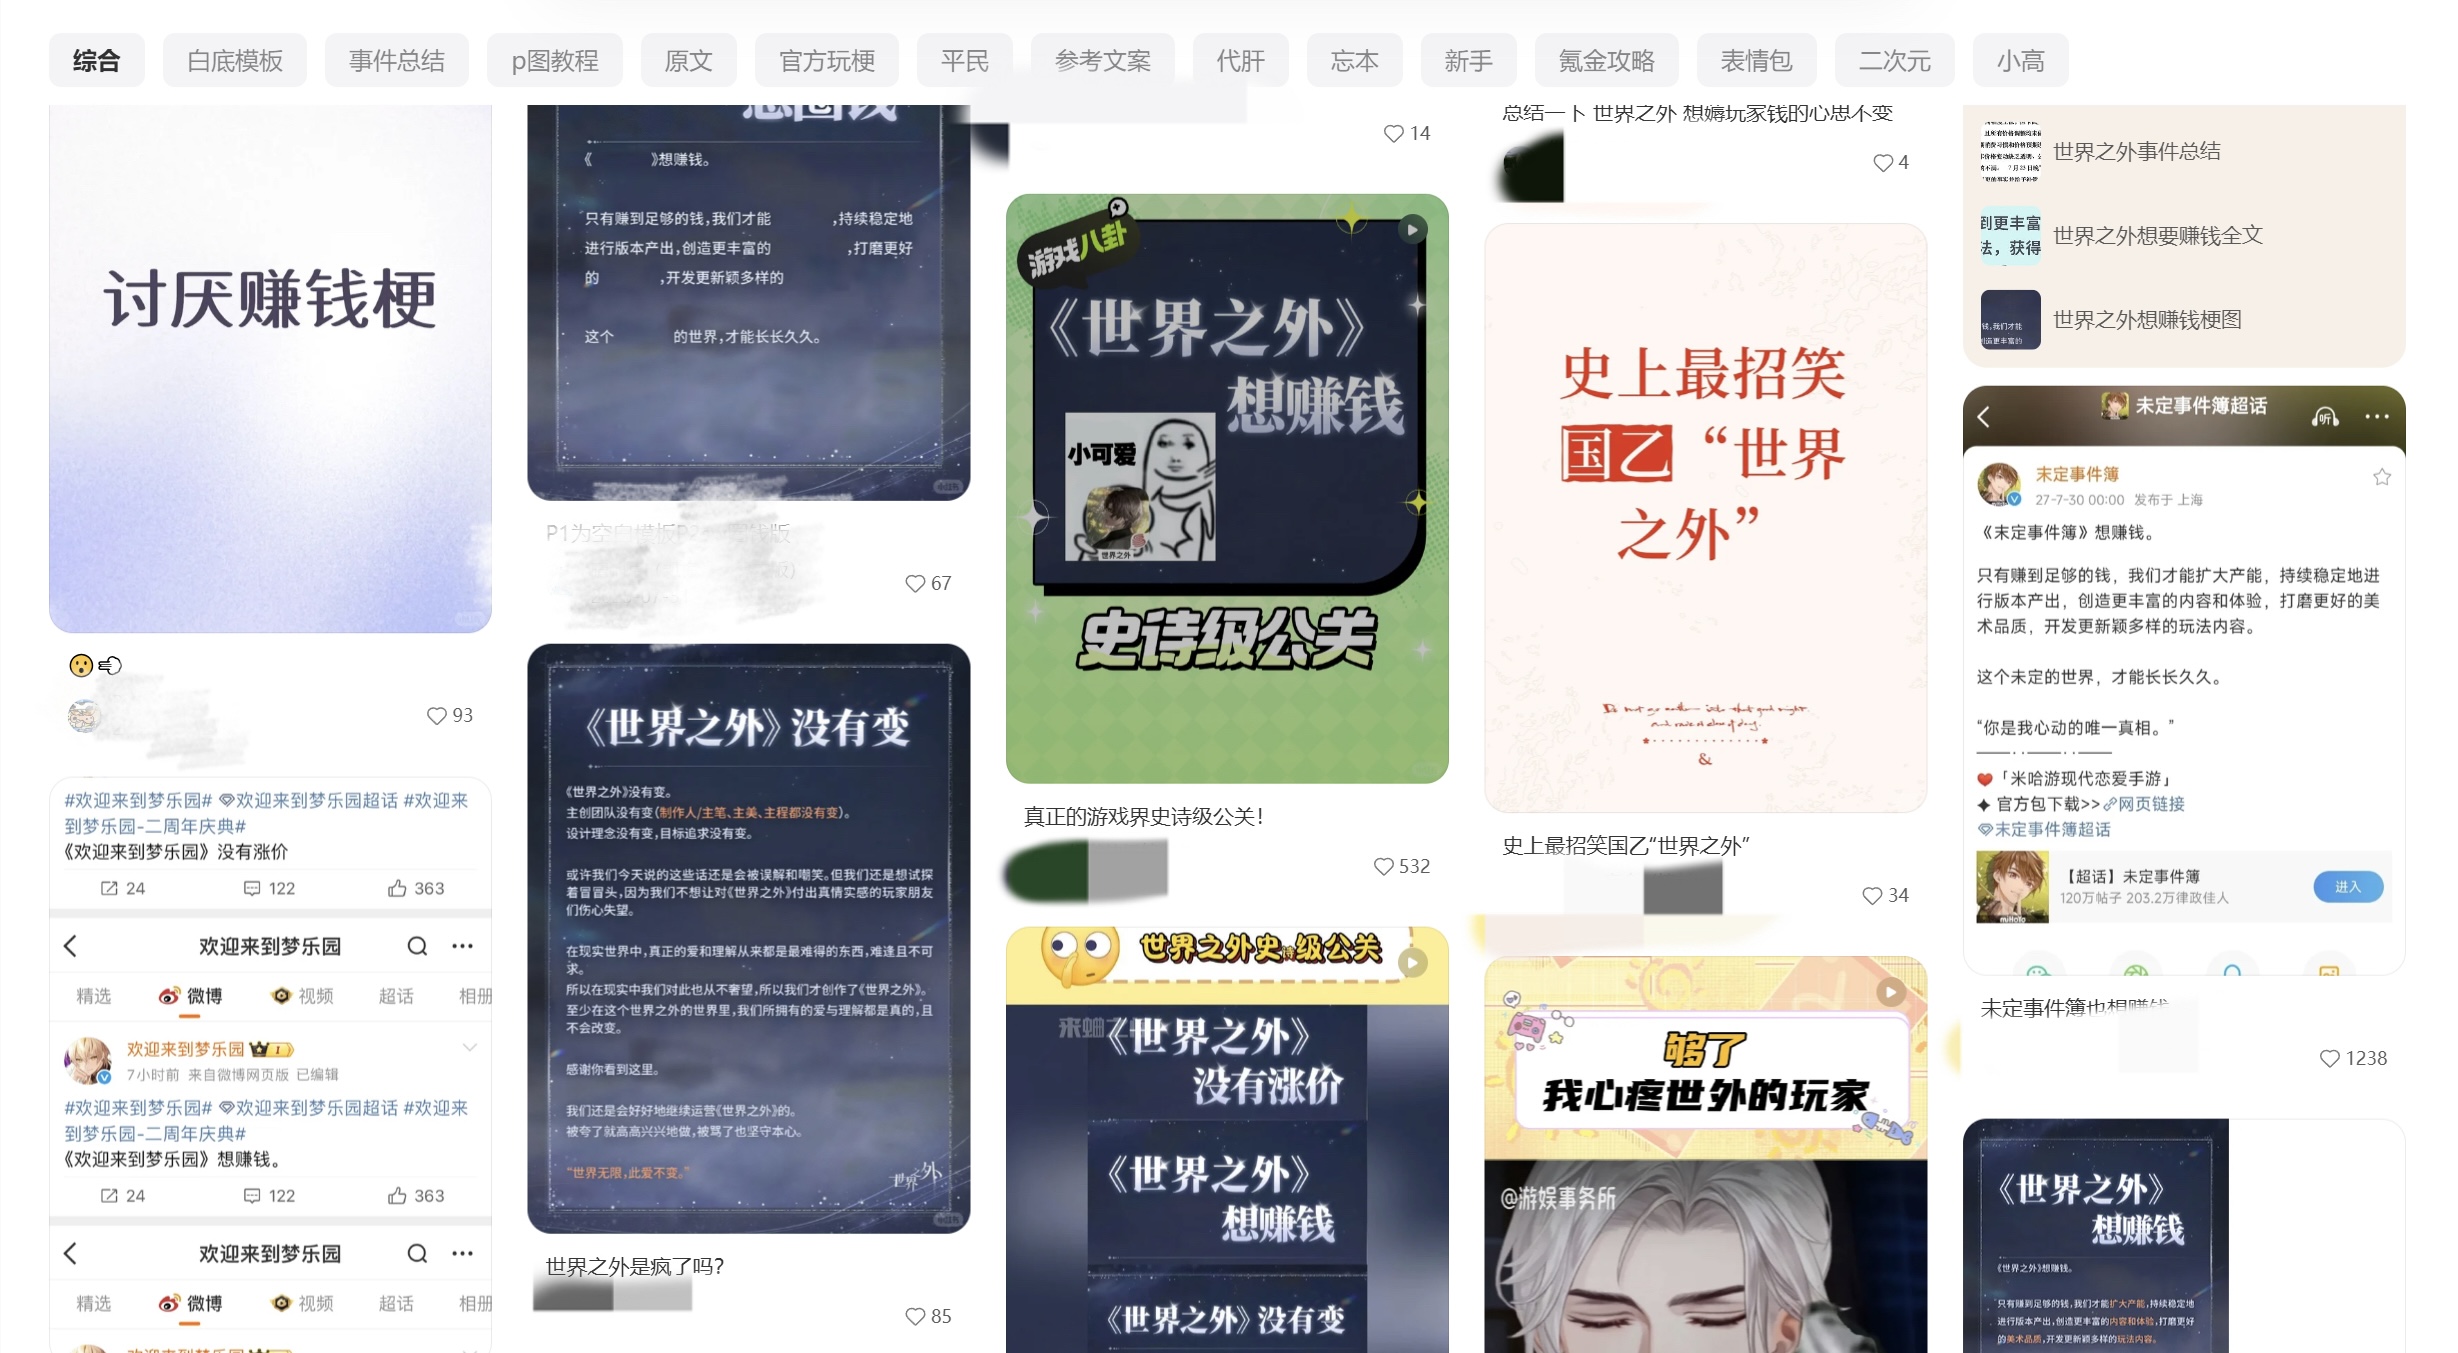Viewport: 2458px width, 1353px height.
Task: Open the 讨厌赚钱梗 cover card
Action: (270, 369)
